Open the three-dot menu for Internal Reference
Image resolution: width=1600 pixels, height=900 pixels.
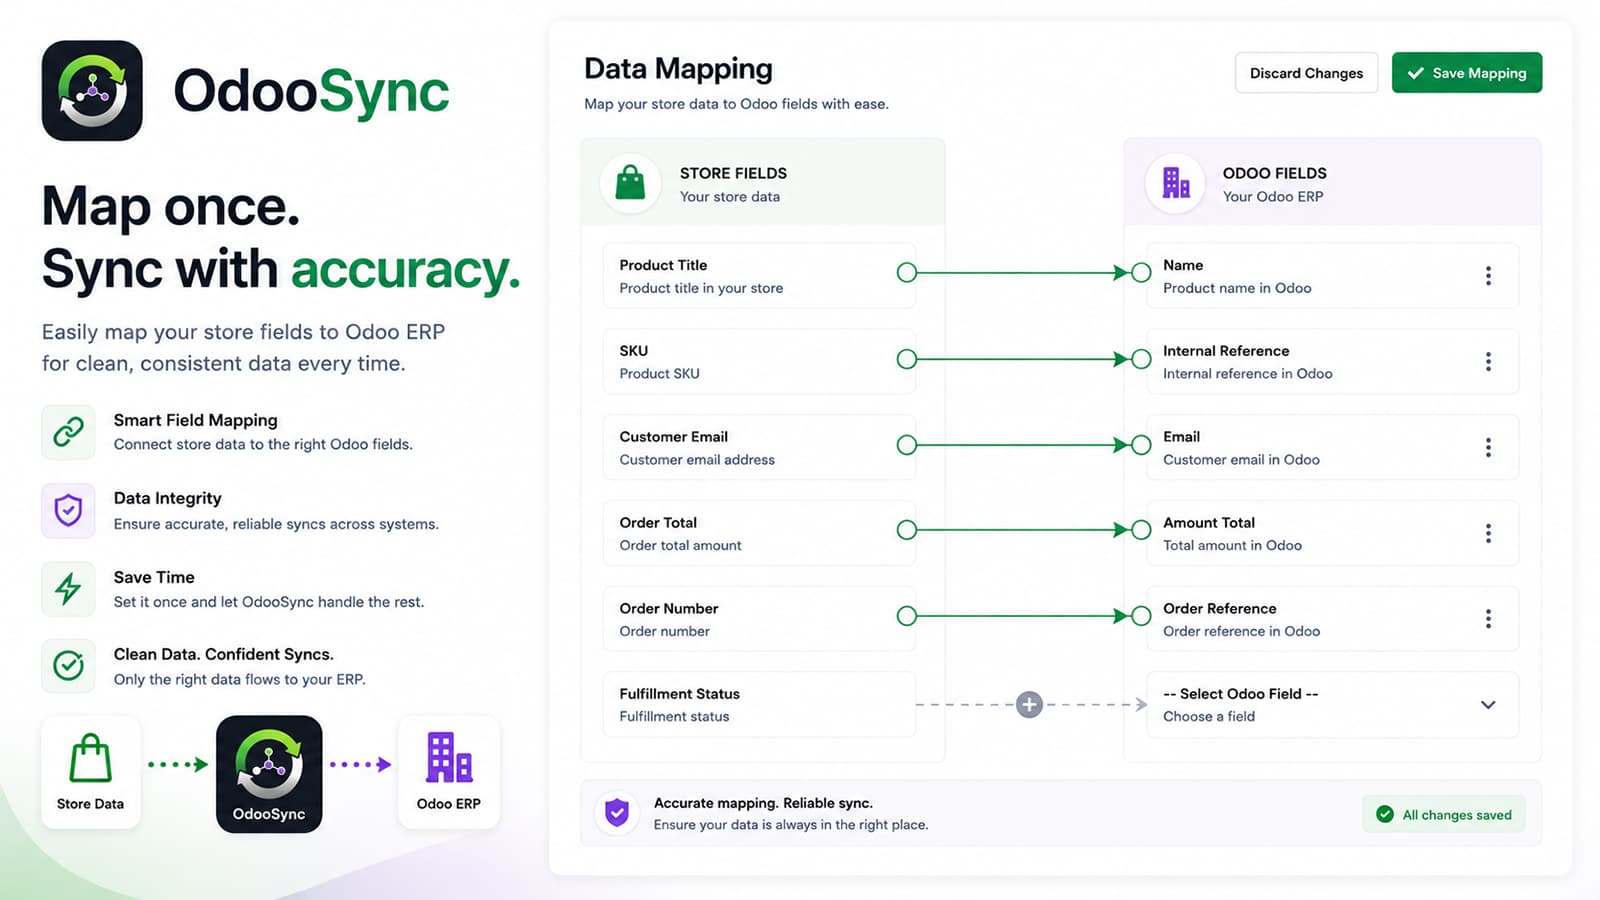(1488, 362)
